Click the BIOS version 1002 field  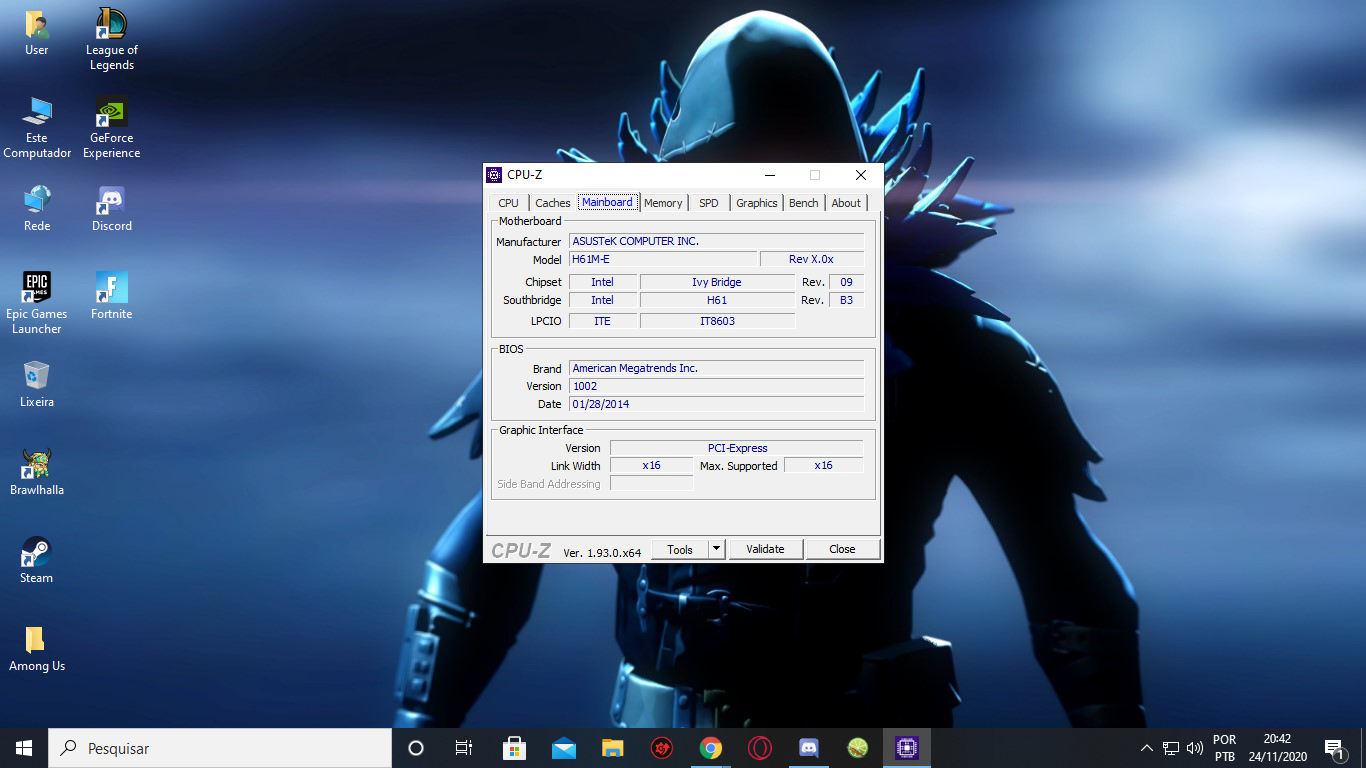pyautogui.click(x=716, y=386)
